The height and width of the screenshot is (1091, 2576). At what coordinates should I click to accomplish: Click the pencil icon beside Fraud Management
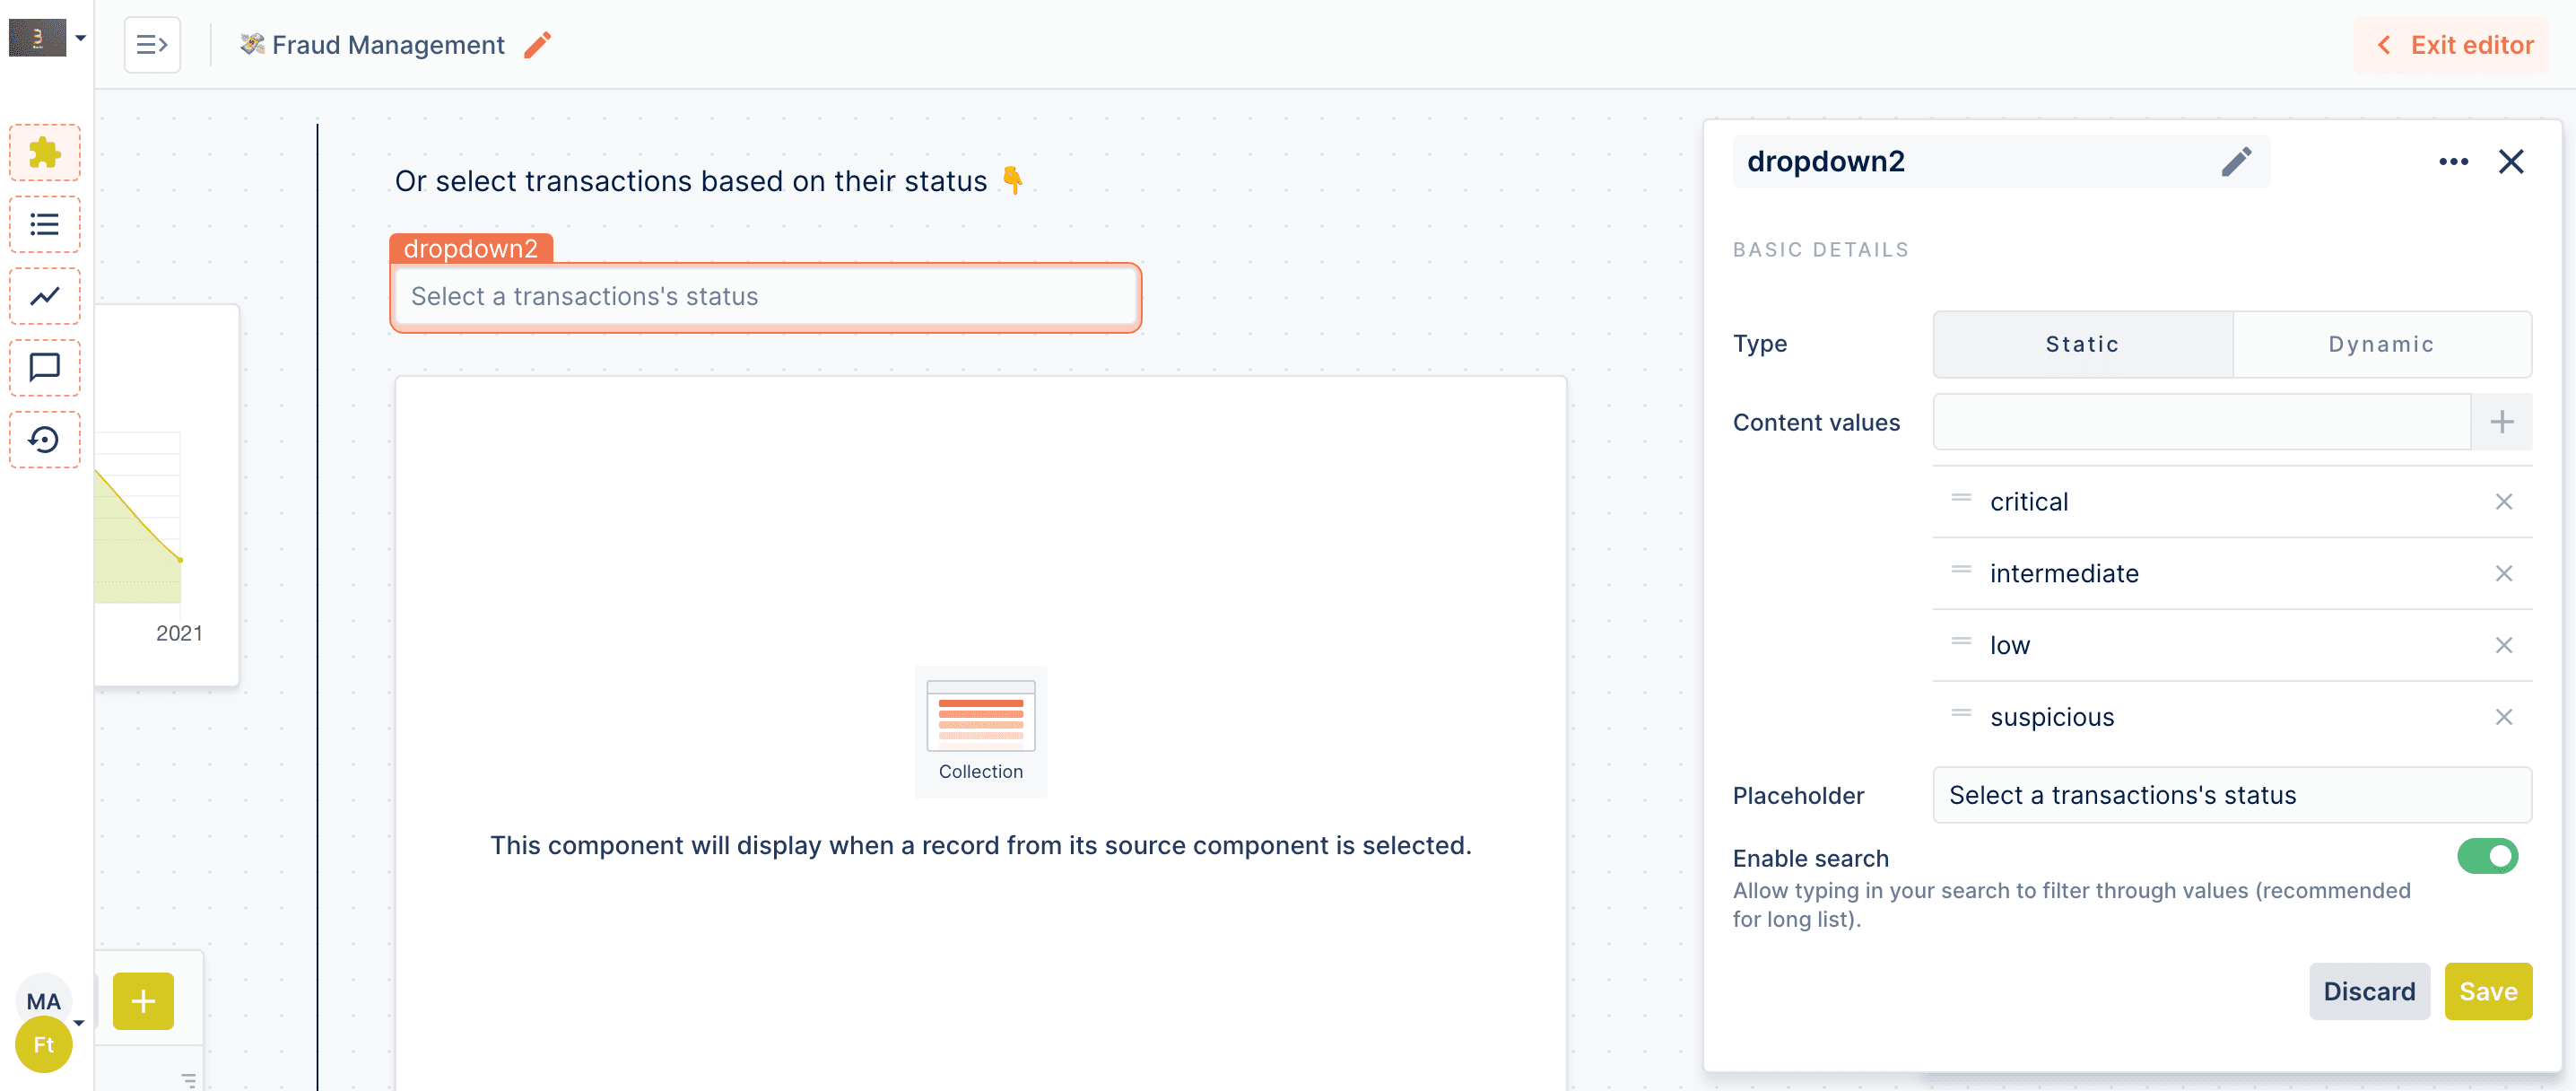pyautogui.click(x=537, y=45)
